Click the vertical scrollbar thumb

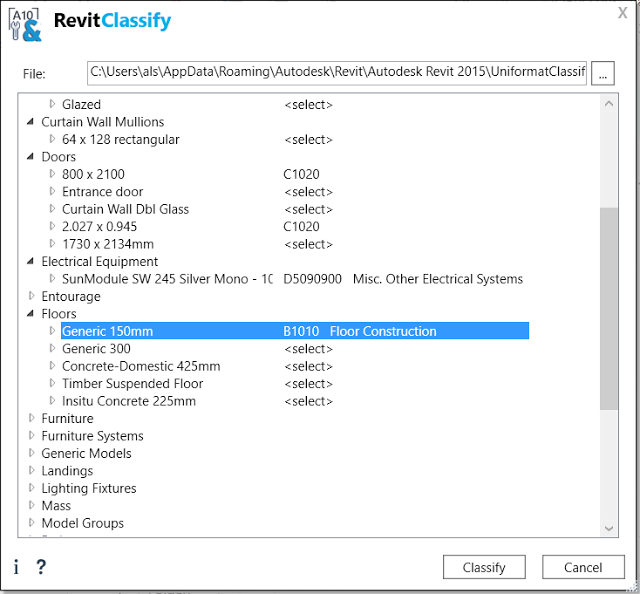[609, 308]
